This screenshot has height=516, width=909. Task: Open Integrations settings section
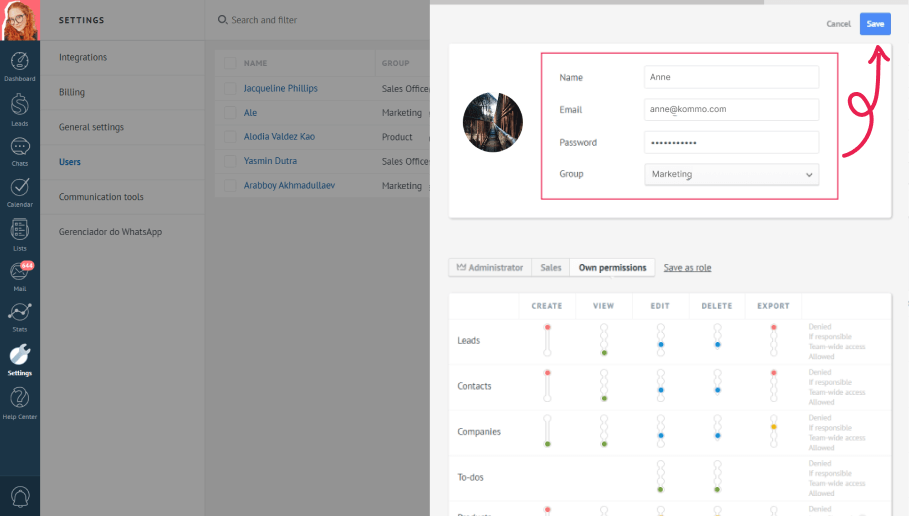click(83, 57)
